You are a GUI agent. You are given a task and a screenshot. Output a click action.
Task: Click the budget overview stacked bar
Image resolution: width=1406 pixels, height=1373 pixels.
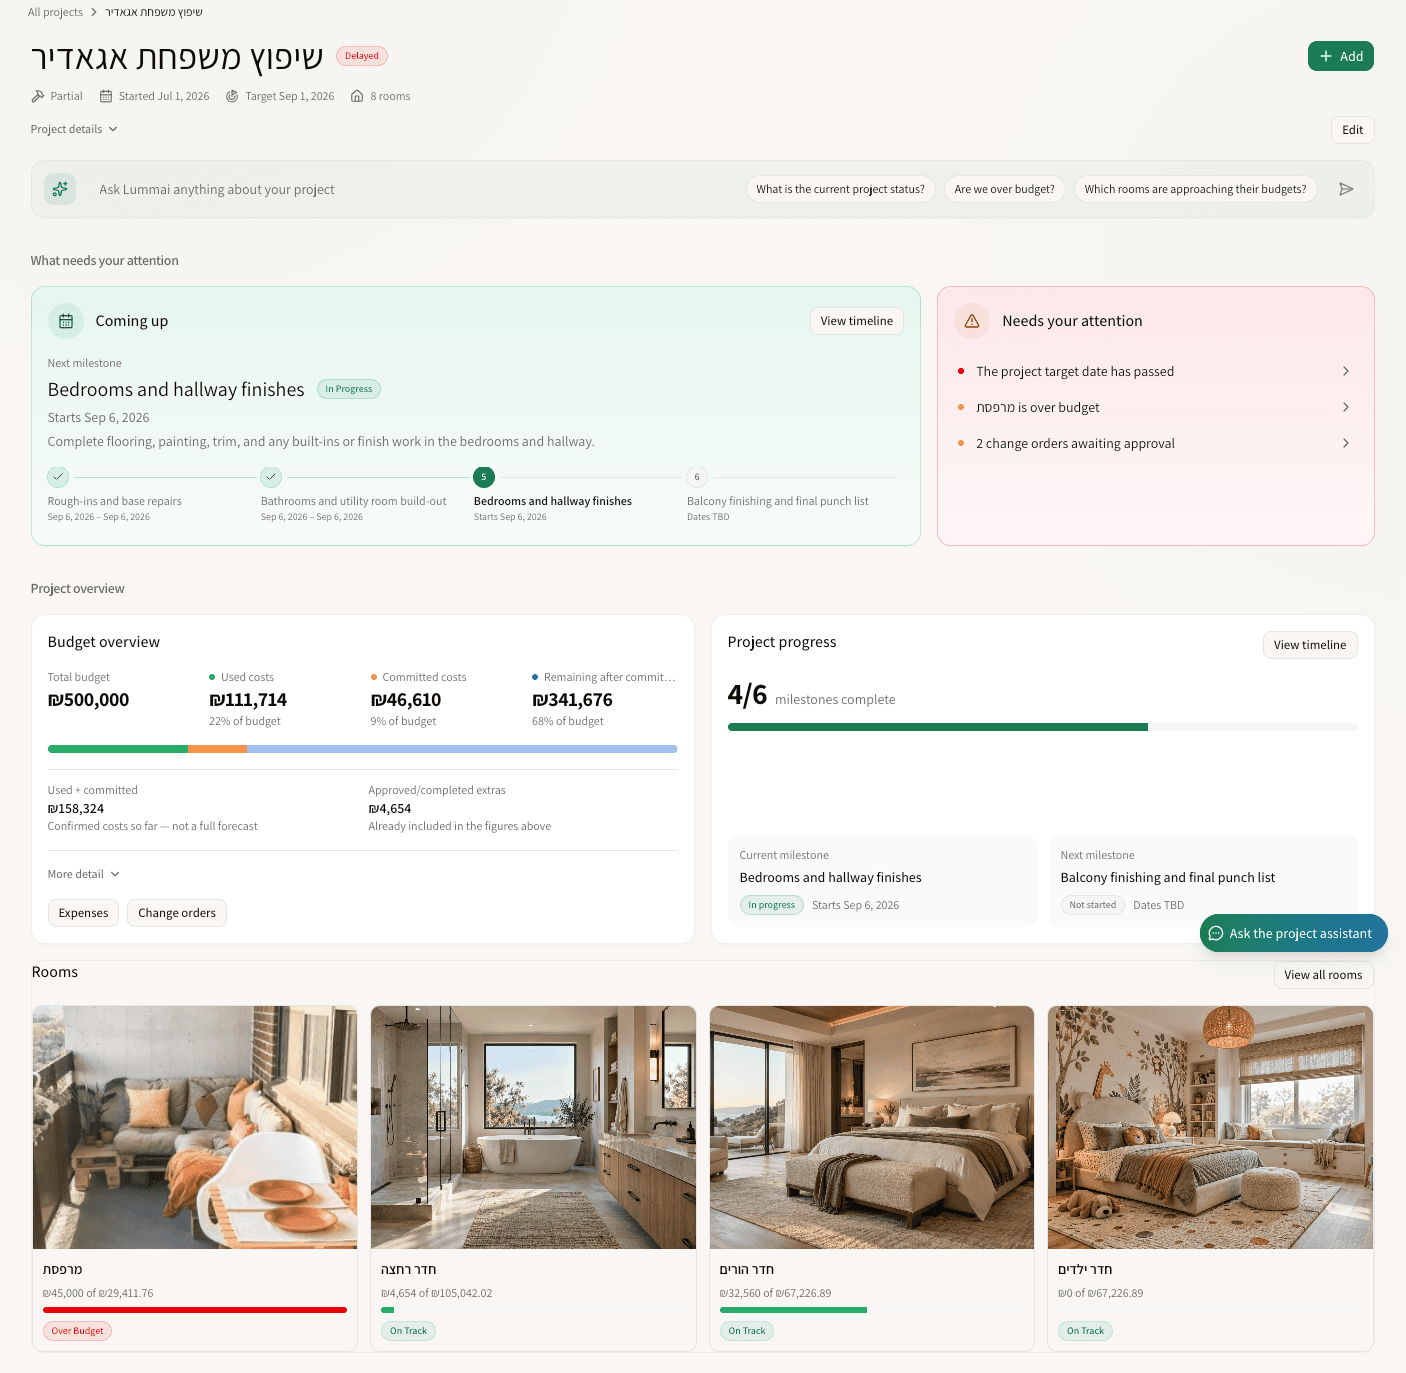point(362,749)
